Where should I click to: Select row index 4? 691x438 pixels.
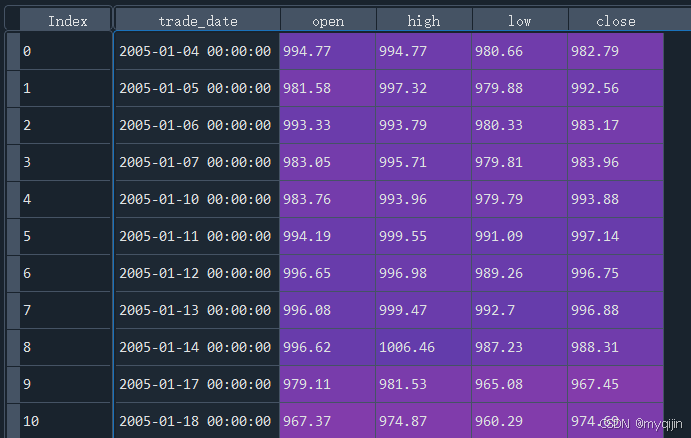coord(65,199)
